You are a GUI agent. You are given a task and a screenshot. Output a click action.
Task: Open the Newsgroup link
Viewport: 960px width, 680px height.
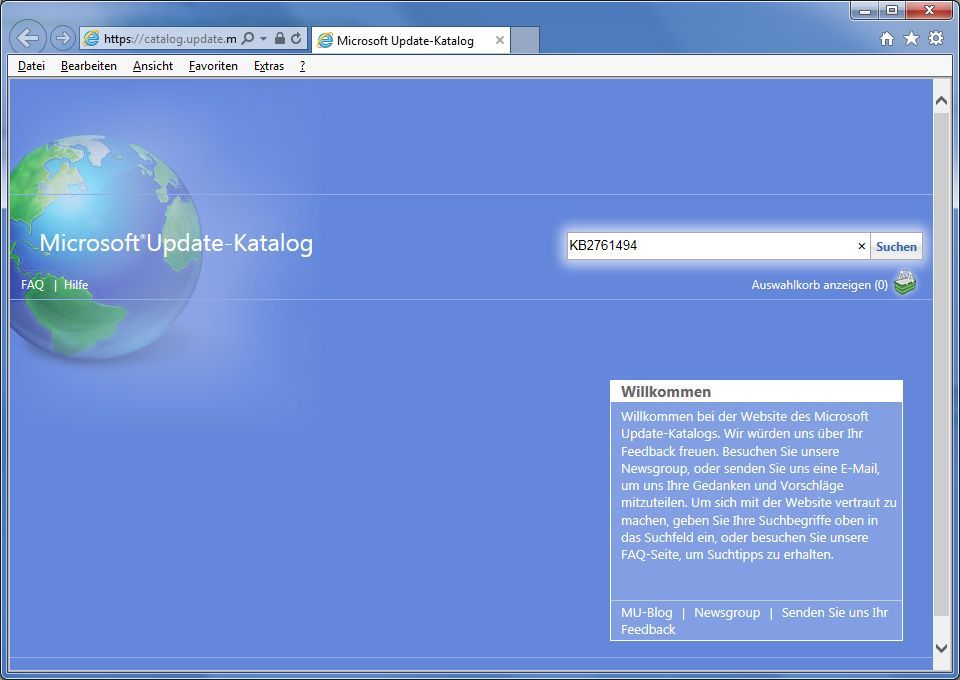tap(727, 612)
